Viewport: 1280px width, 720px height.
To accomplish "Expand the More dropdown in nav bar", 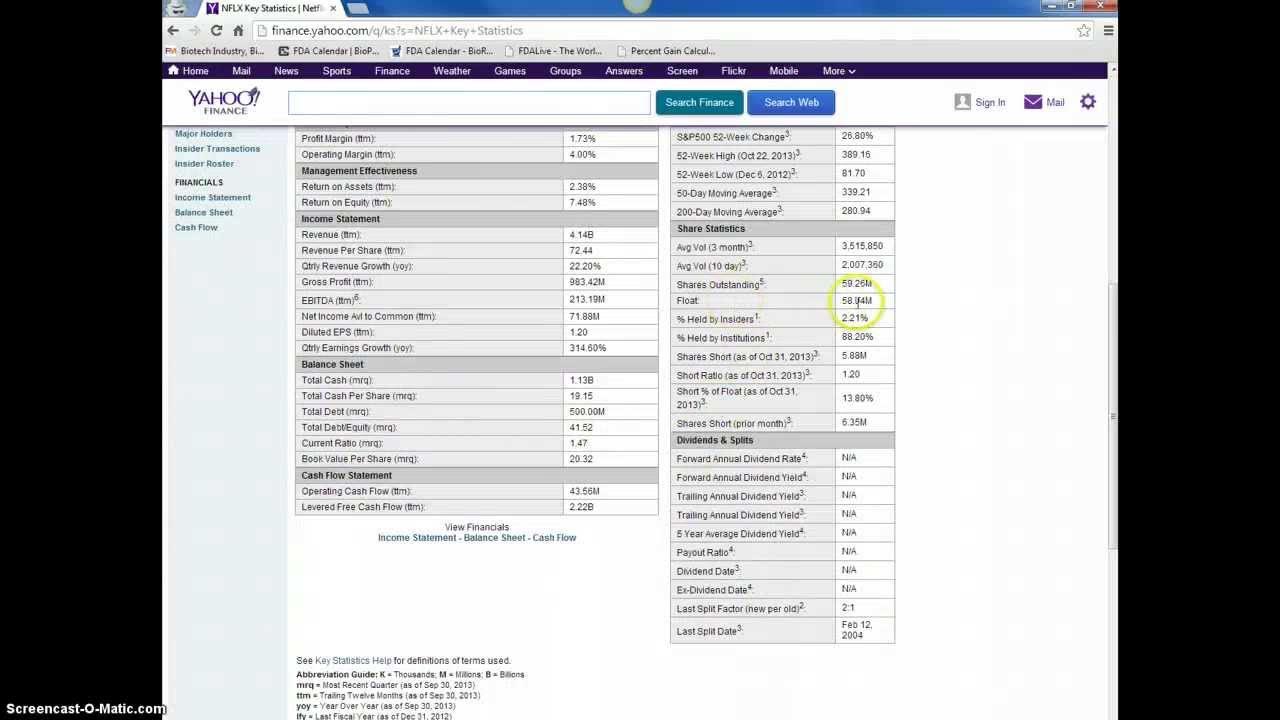I will 839,71.
